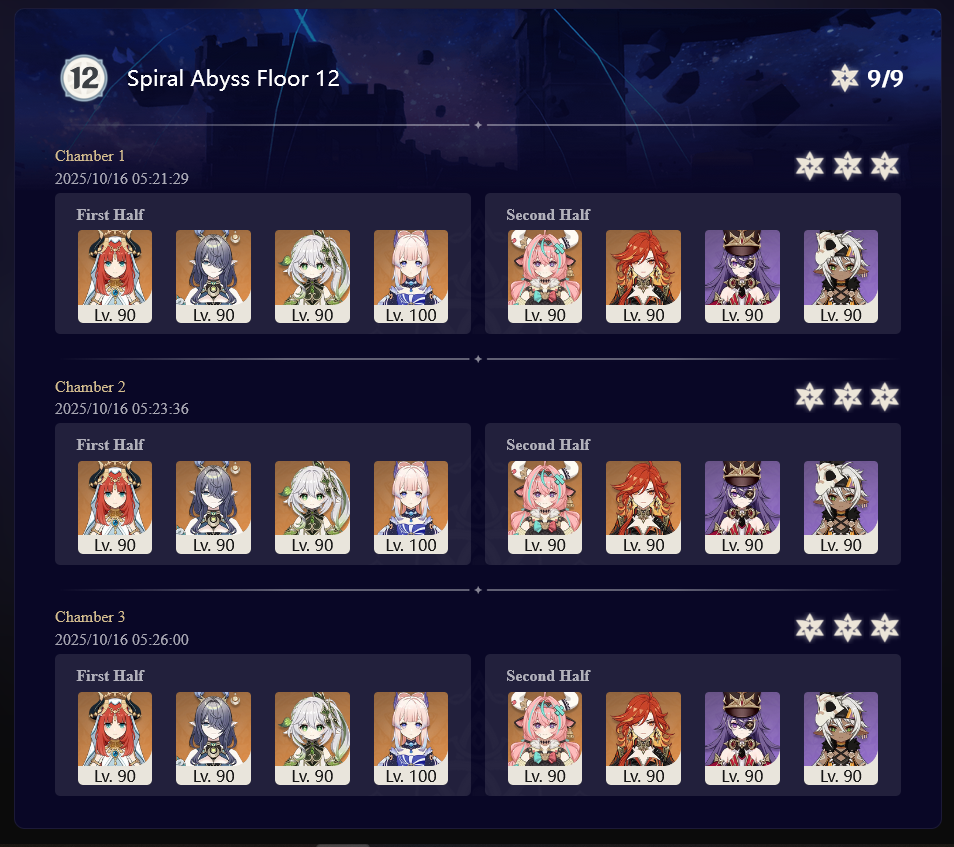
Task: Click the Chamber 1 heading
Action: (x=90, y=156)
